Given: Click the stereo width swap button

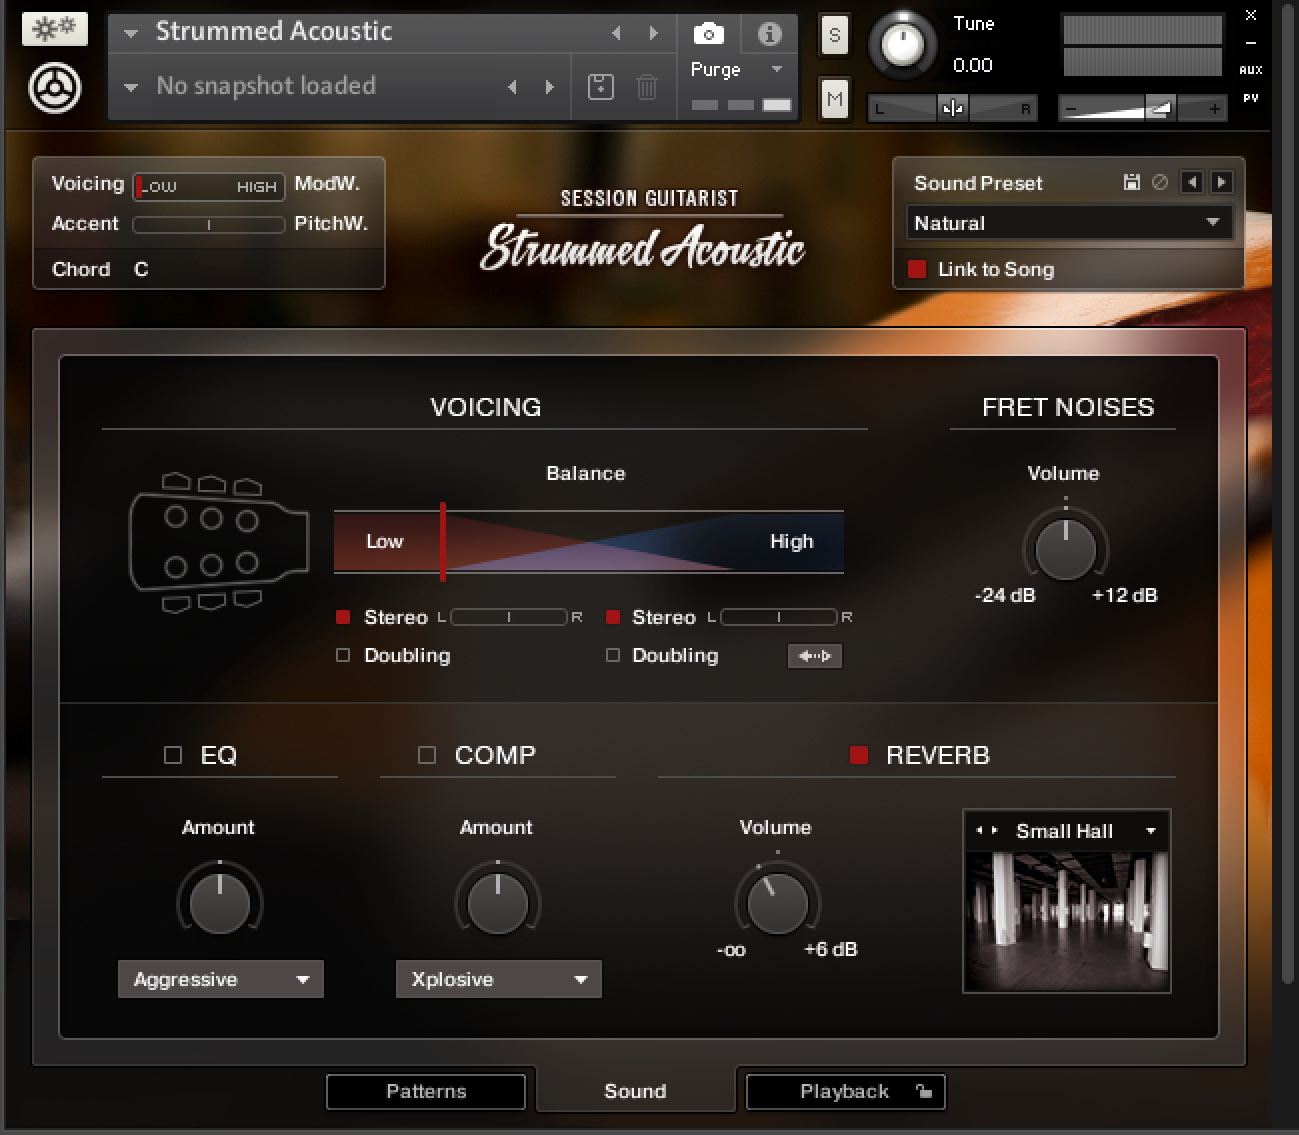Looking at the screenshot, I should [815, 656].
